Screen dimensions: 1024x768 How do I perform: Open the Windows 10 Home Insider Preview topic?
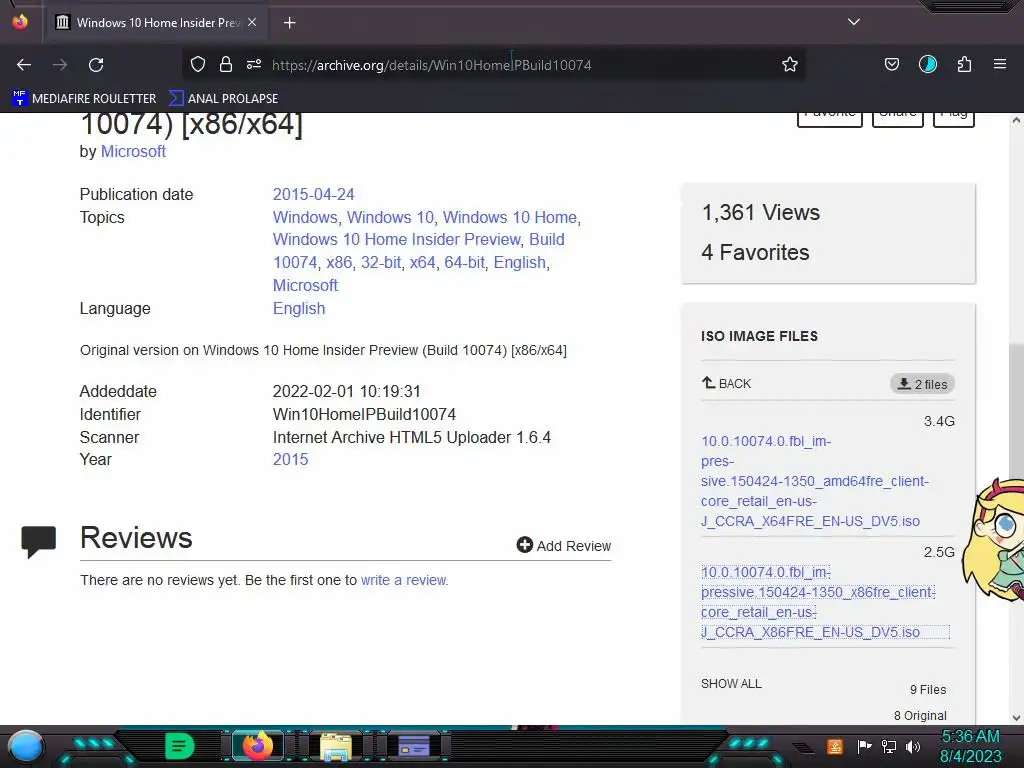click(396, 240)
